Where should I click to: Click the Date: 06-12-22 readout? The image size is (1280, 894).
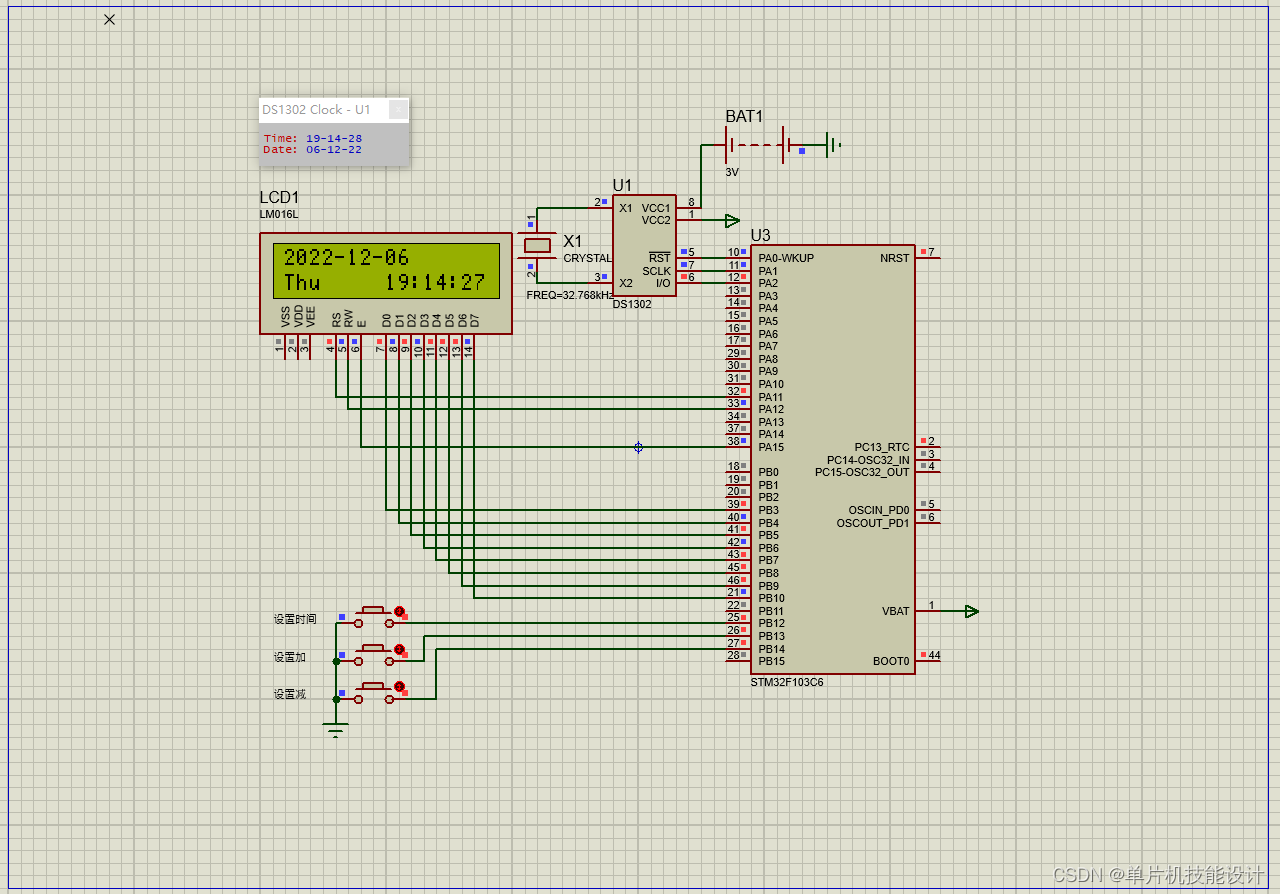pos(313,149)
